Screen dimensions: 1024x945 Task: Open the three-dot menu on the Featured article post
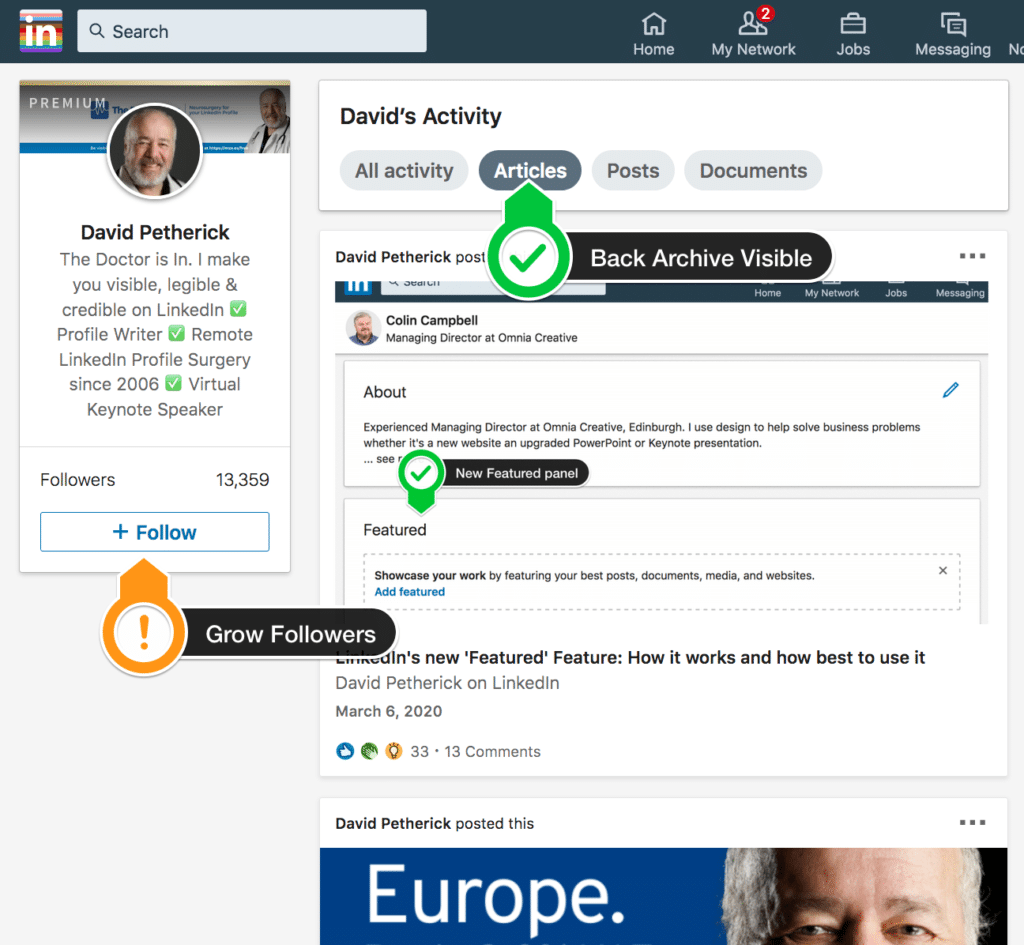point(971,256)
